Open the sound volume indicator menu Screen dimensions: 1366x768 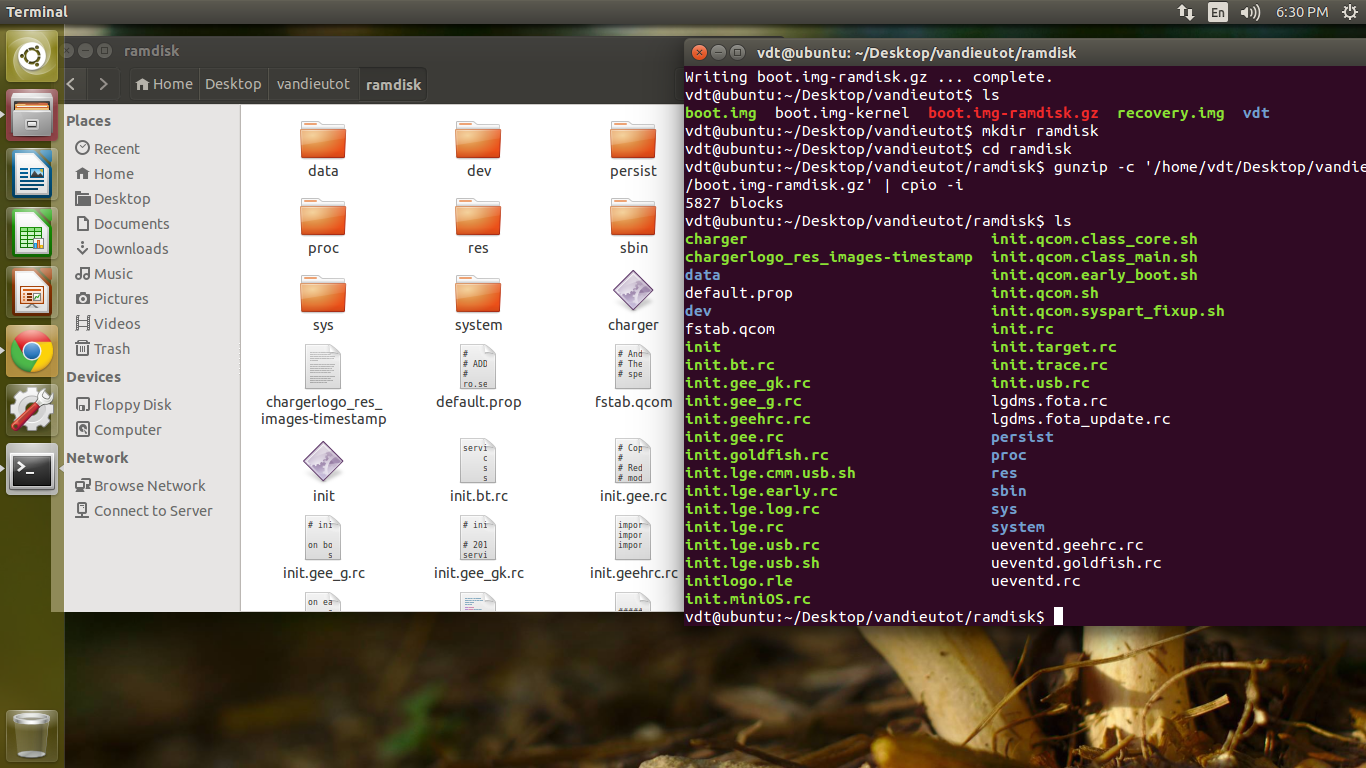(x=1250, y=12)
